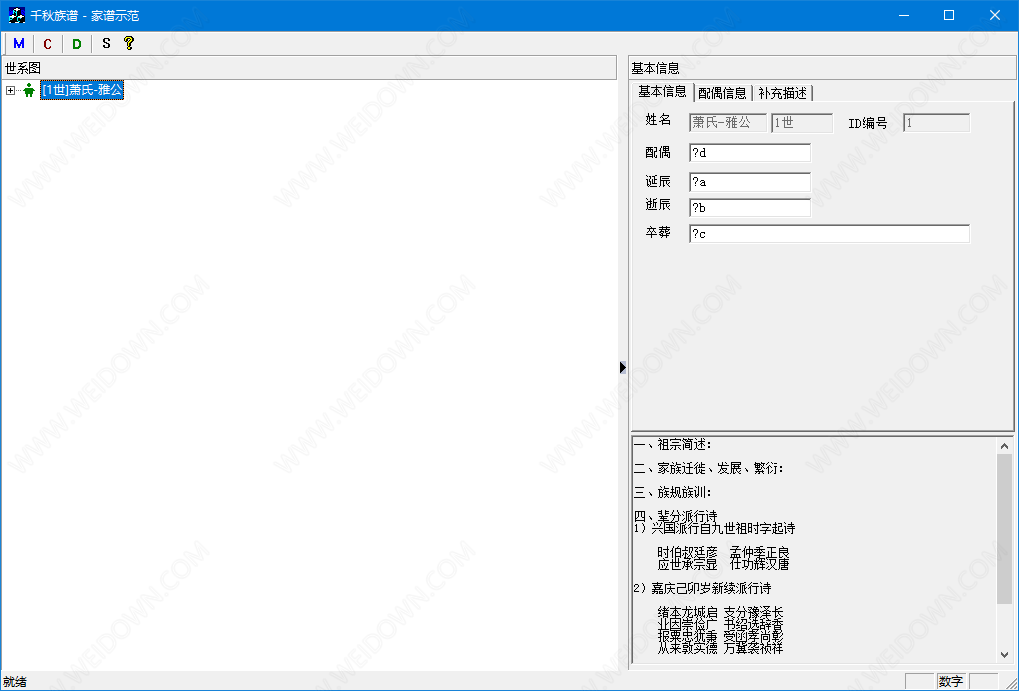Click the app icon in the title bar

17,15
